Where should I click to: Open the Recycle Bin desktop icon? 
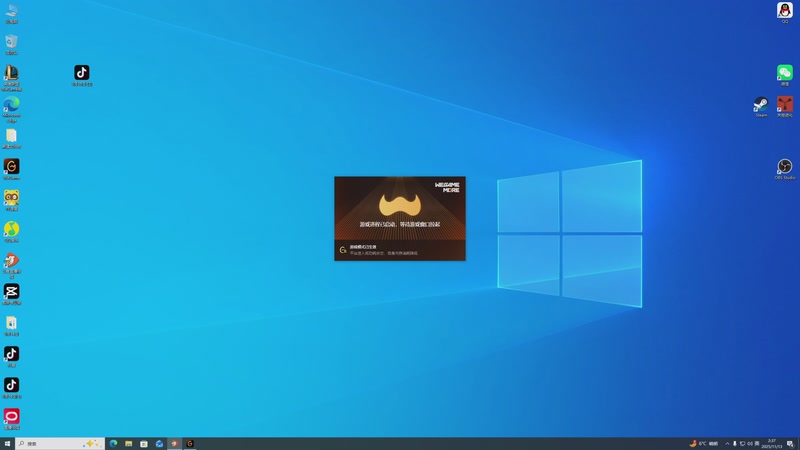point(11,44)
